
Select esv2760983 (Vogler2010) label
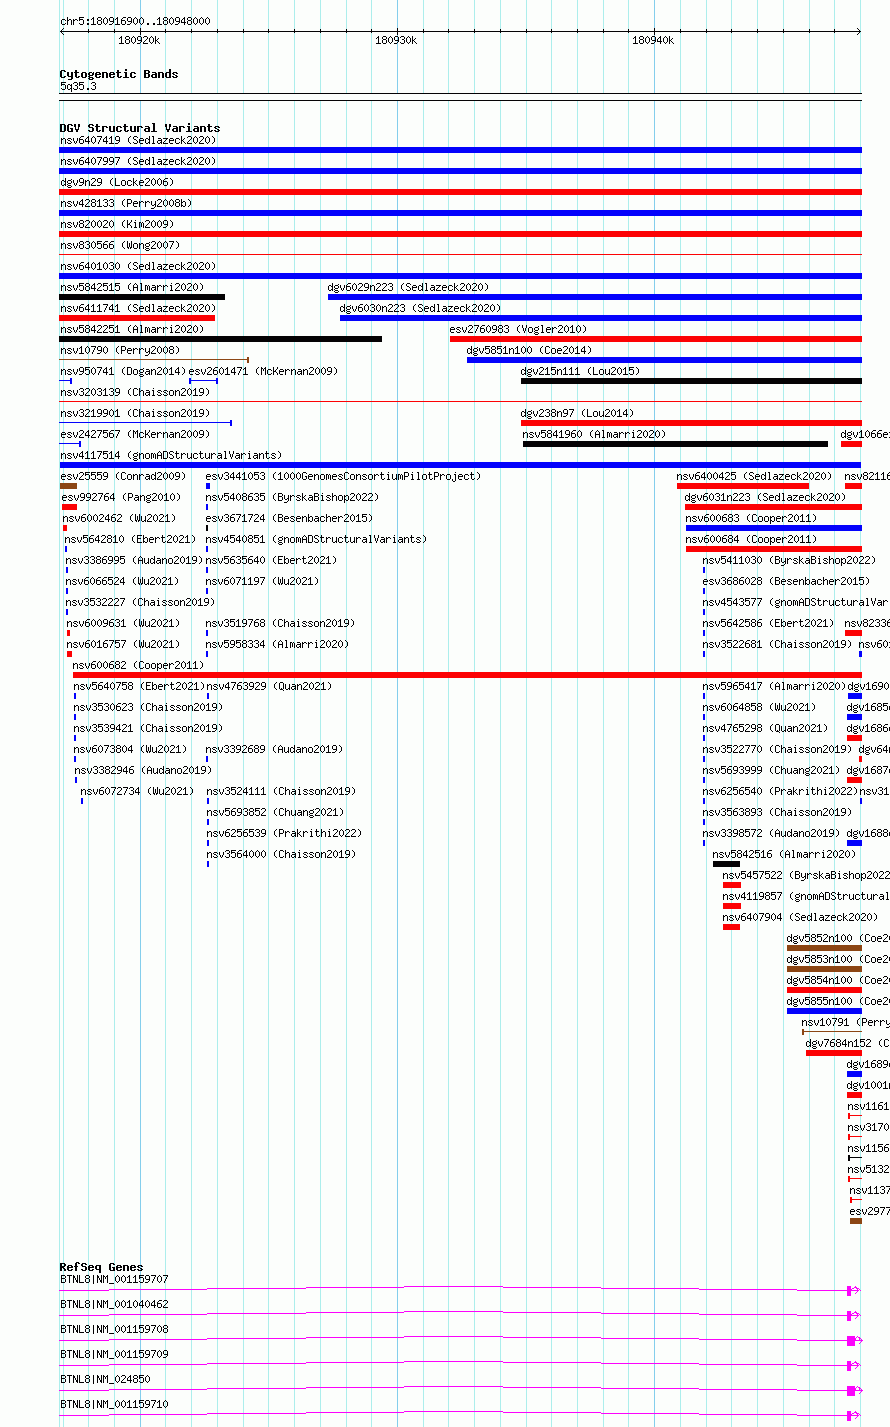point(518,329)
